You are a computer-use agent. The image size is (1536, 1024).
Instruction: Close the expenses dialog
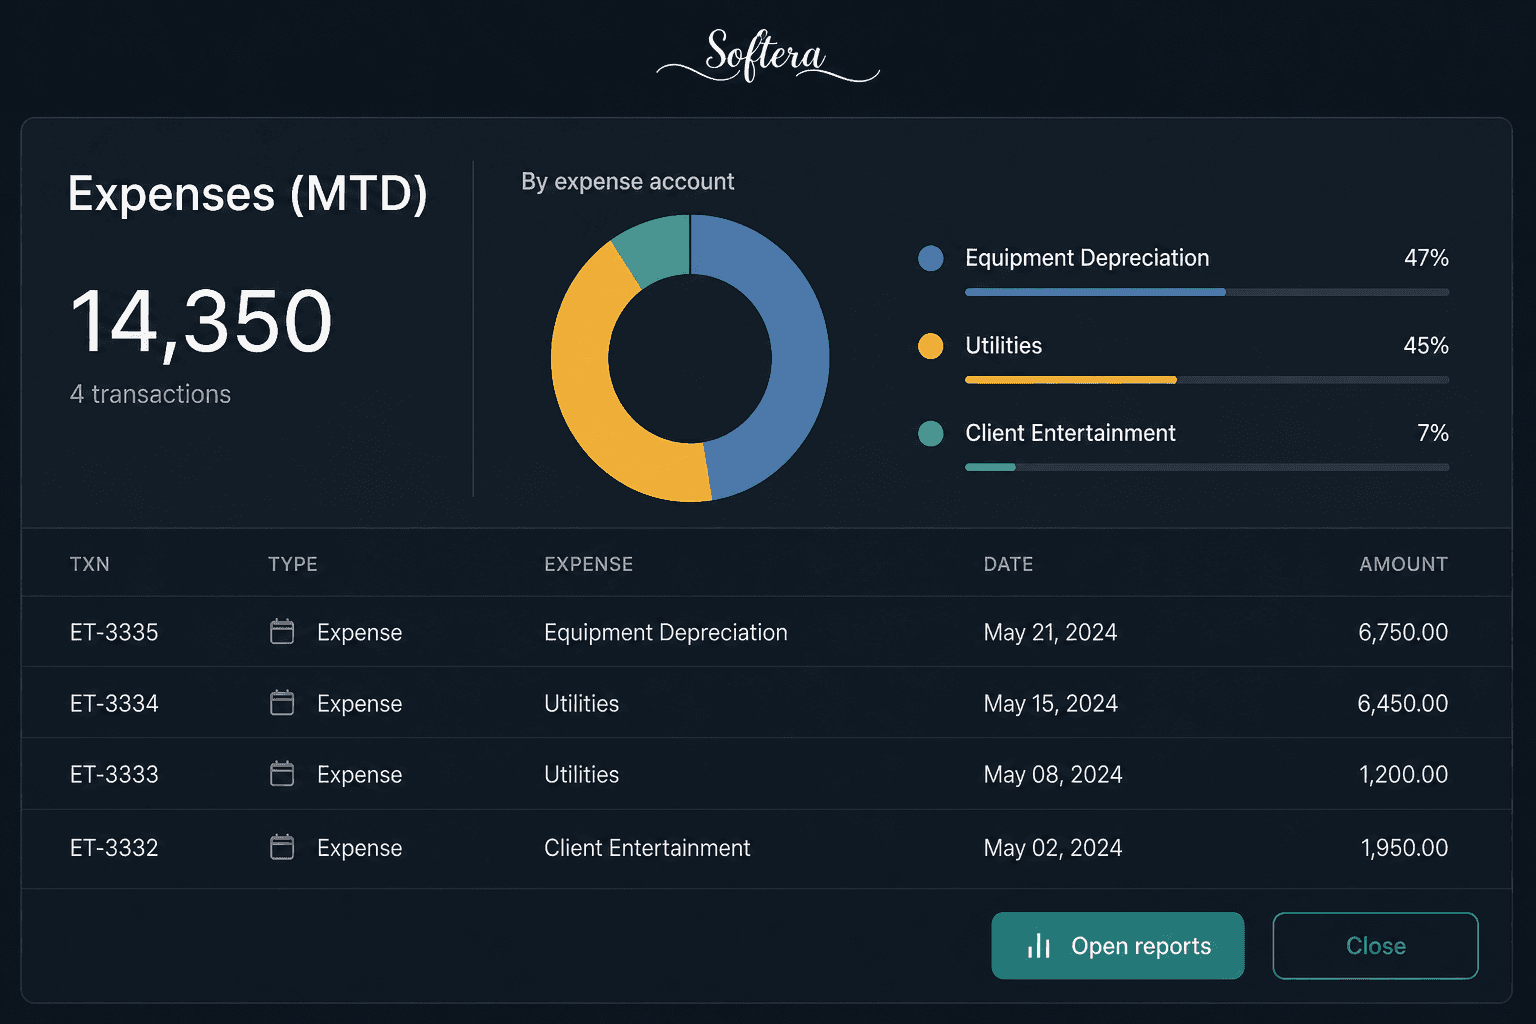click(1375, 946)
